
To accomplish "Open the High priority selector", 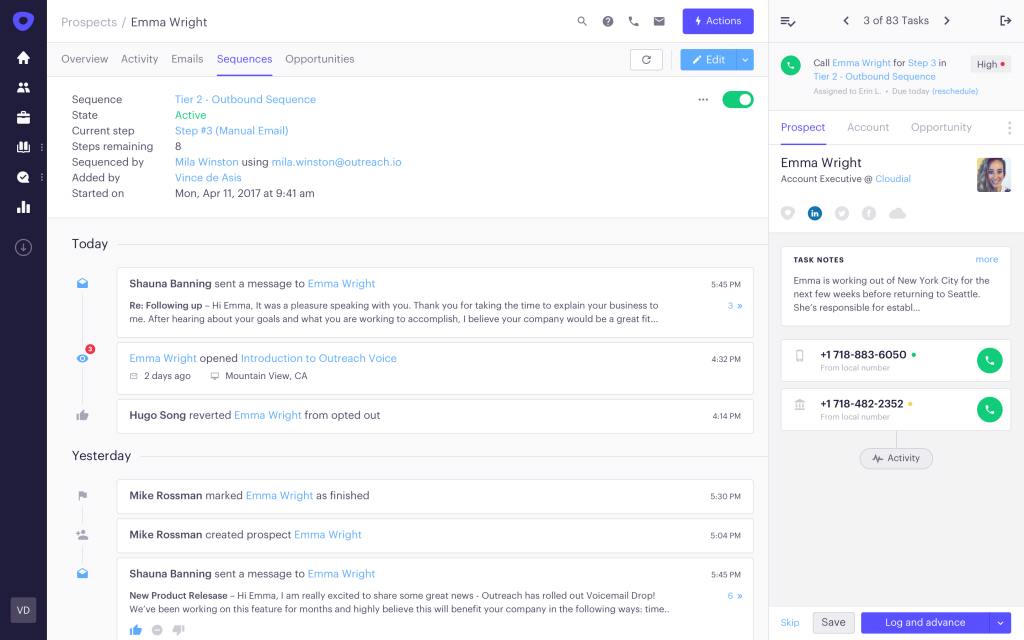I will tap(991, 64).
